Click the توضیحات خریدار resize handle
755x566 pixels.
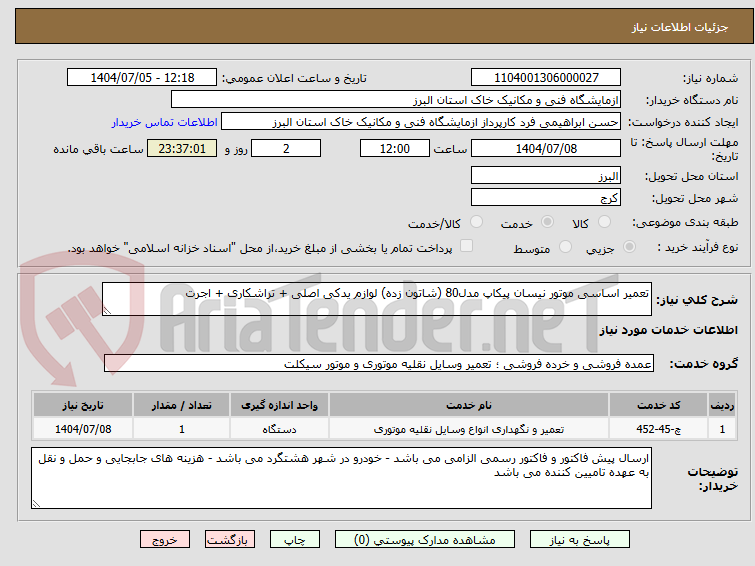[x=36, y=504]
